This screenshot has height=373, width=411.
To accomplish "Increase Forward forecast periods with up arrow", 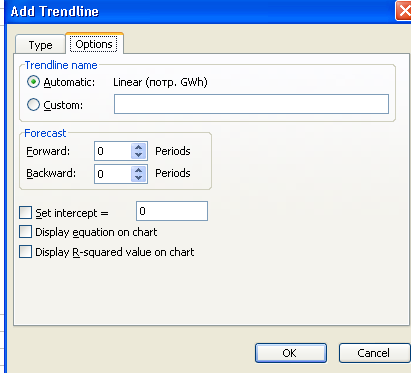I will click(x=139, y=147).
